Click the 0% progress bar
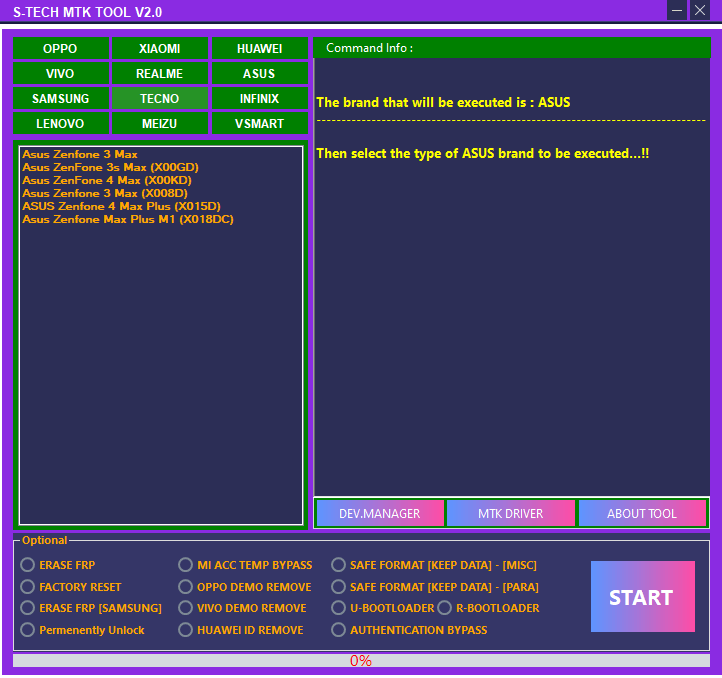This screenshot has width=722, height=678. coord(361,660)
